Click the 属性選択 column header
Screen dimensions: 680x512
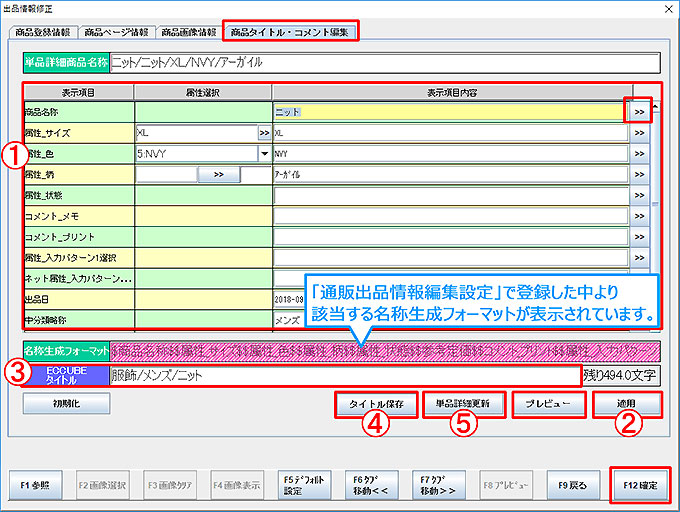pyautogui.click(x=203, y=93)
